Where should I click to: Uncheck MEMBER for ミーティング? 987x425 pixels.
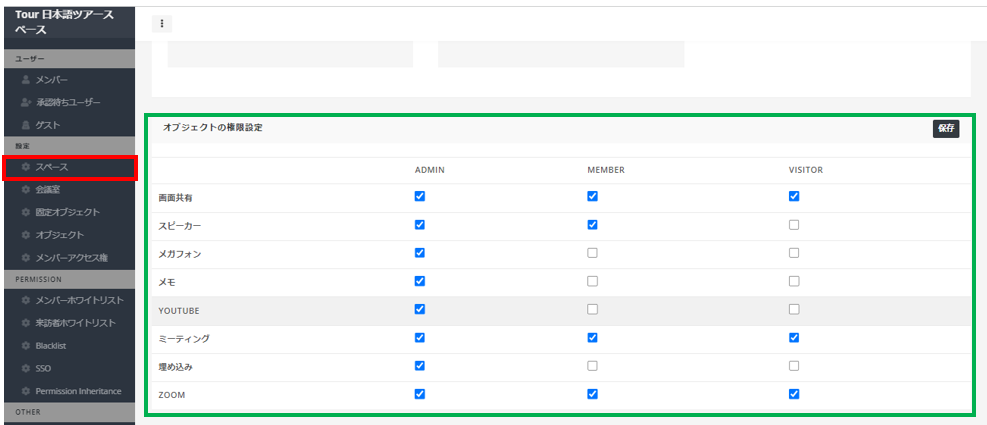click(x=592, y=337)
